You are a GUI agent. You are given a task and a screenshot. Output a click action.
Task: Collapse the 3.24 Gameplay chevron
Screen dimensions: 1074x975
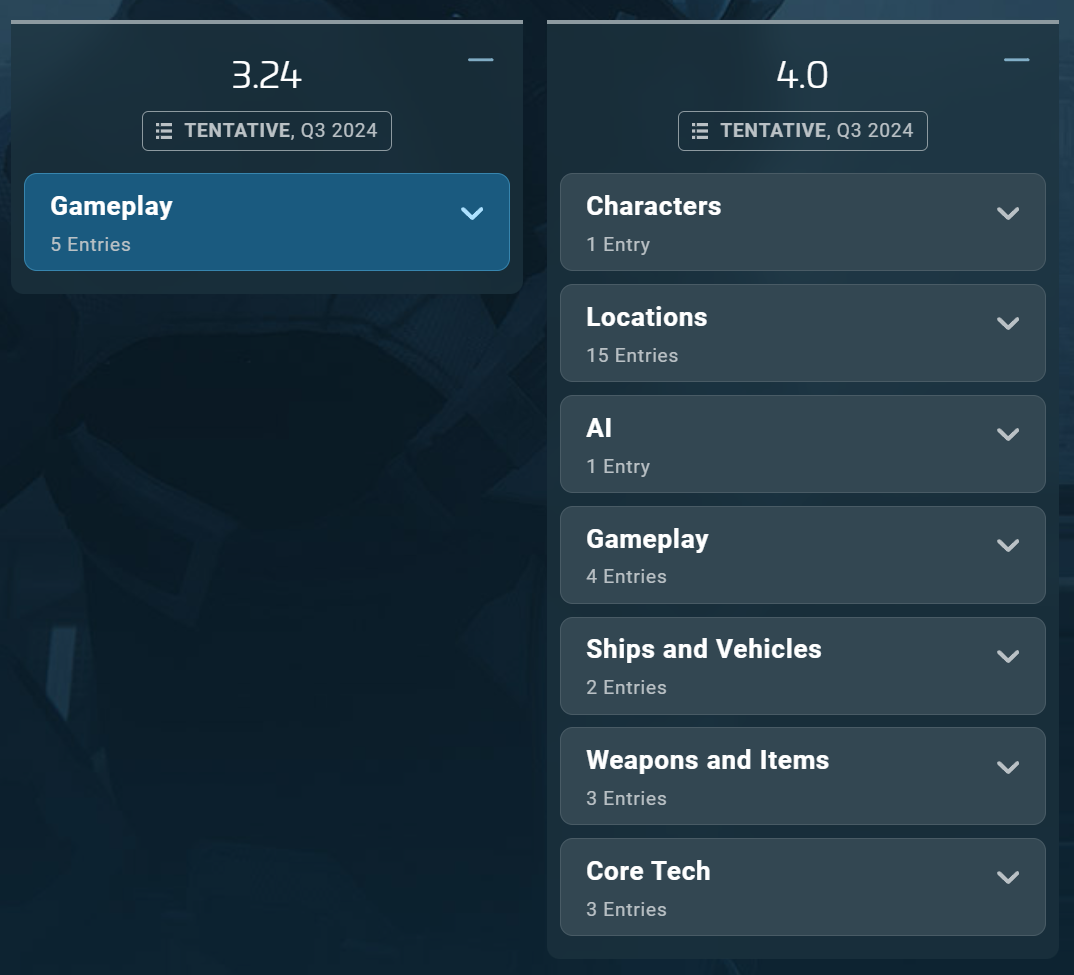pyautogui.click(x=472, y=213)
